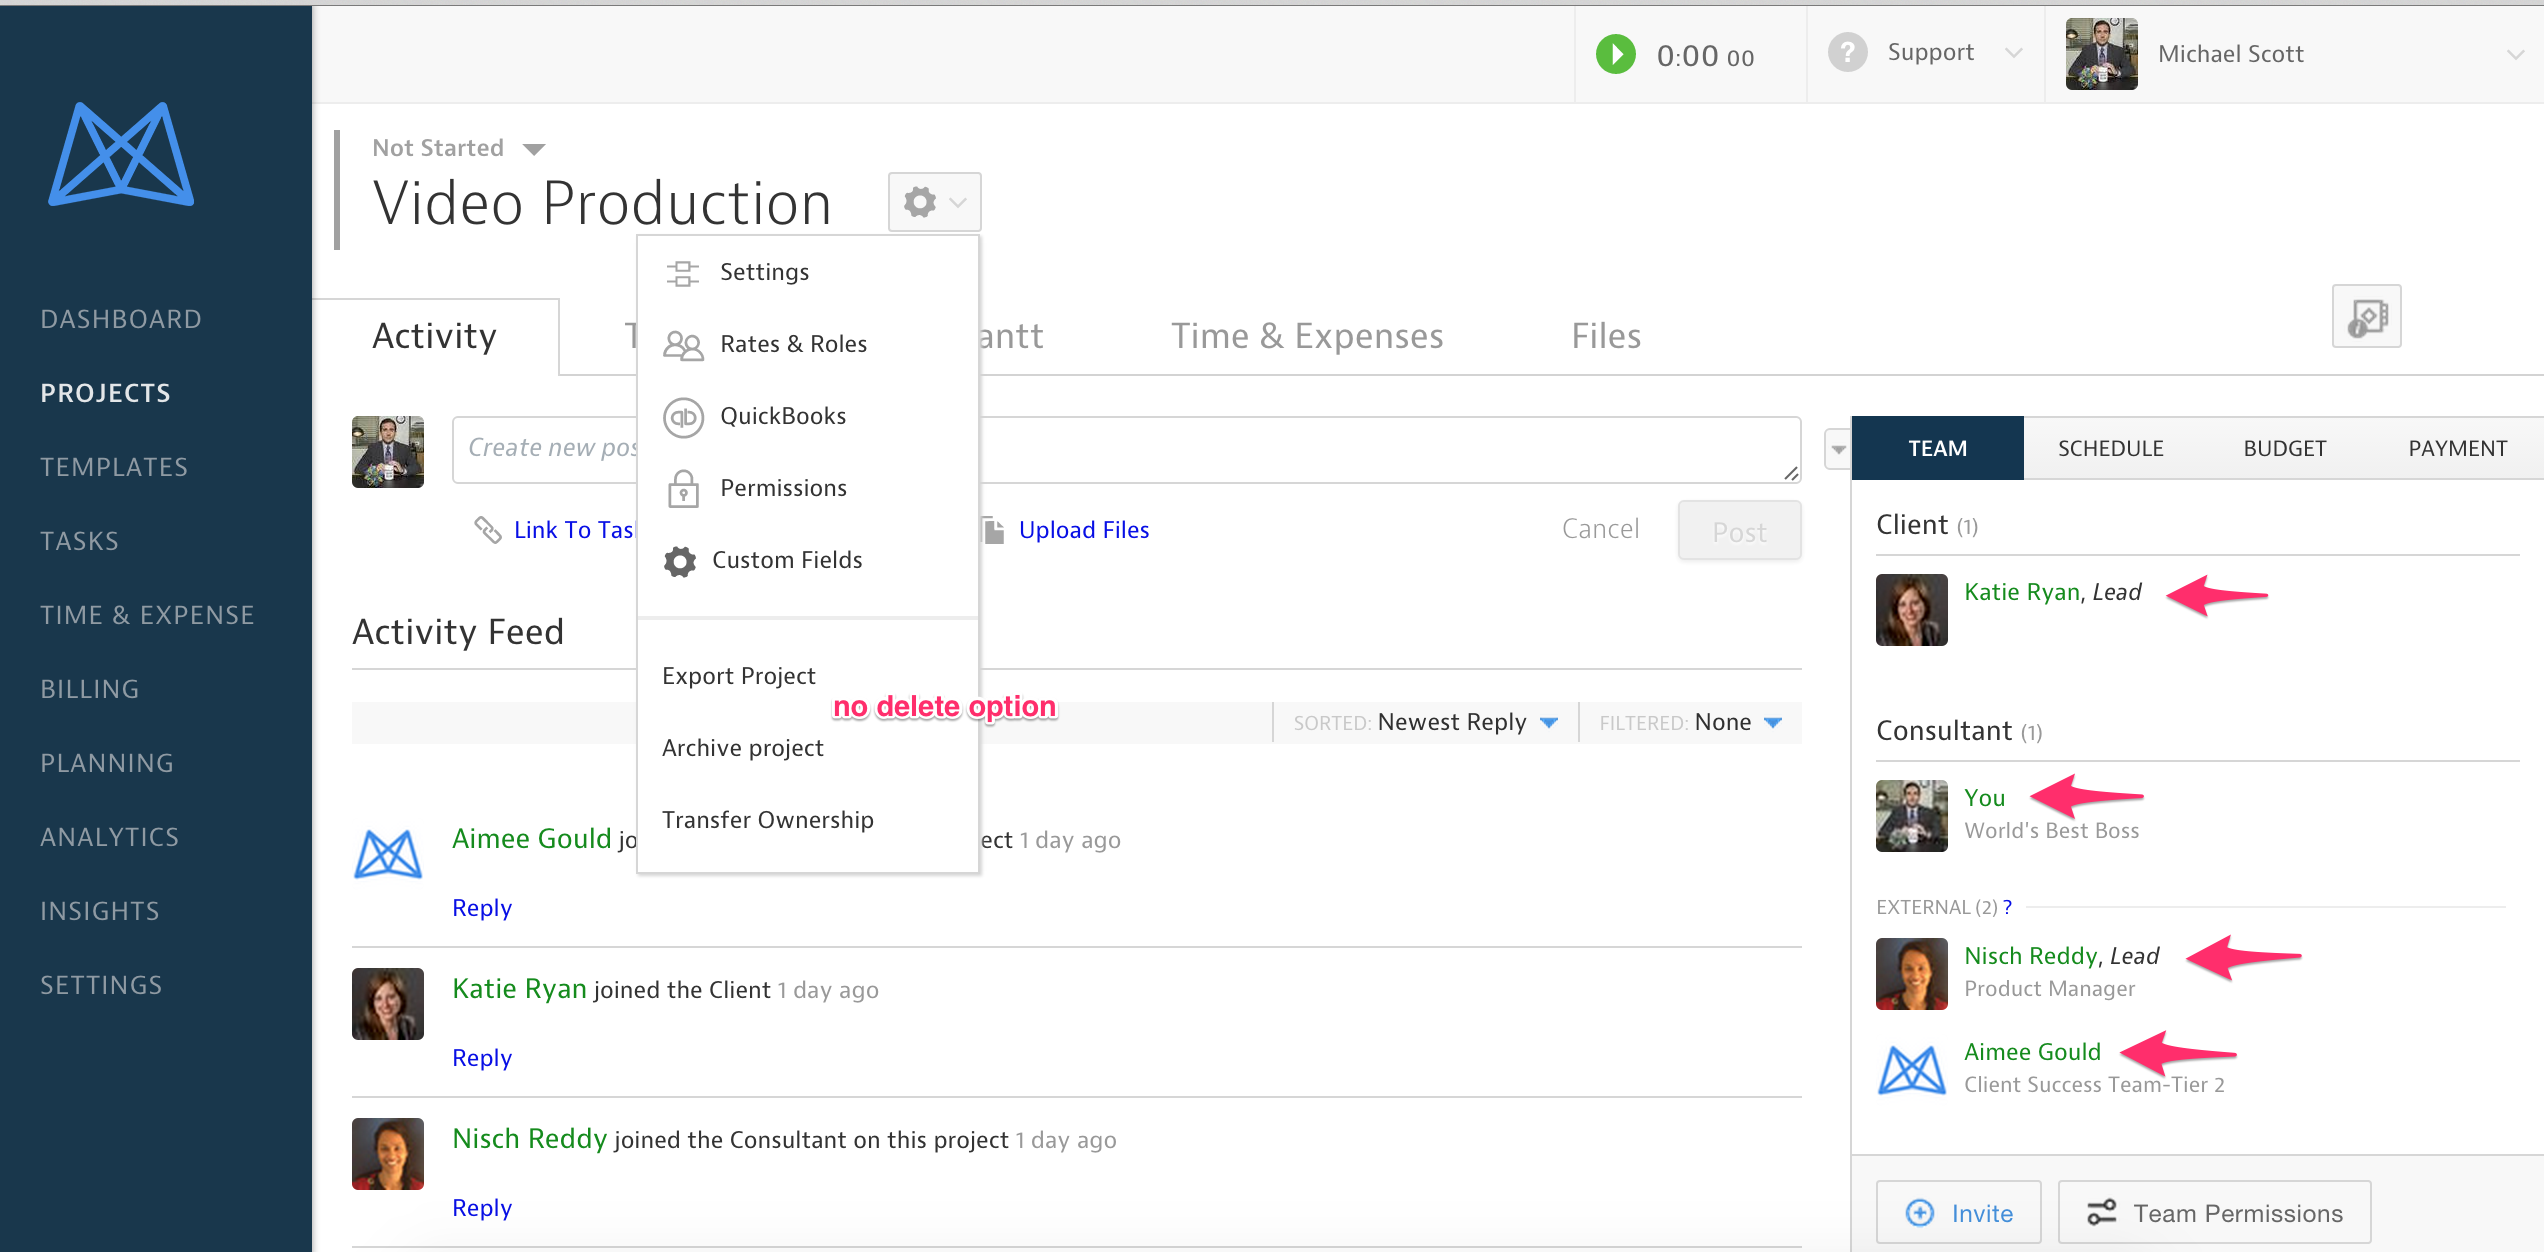Select the SCHEDULE tab in side panel
The image size is (2544, 1252).
click(2110, 449)
